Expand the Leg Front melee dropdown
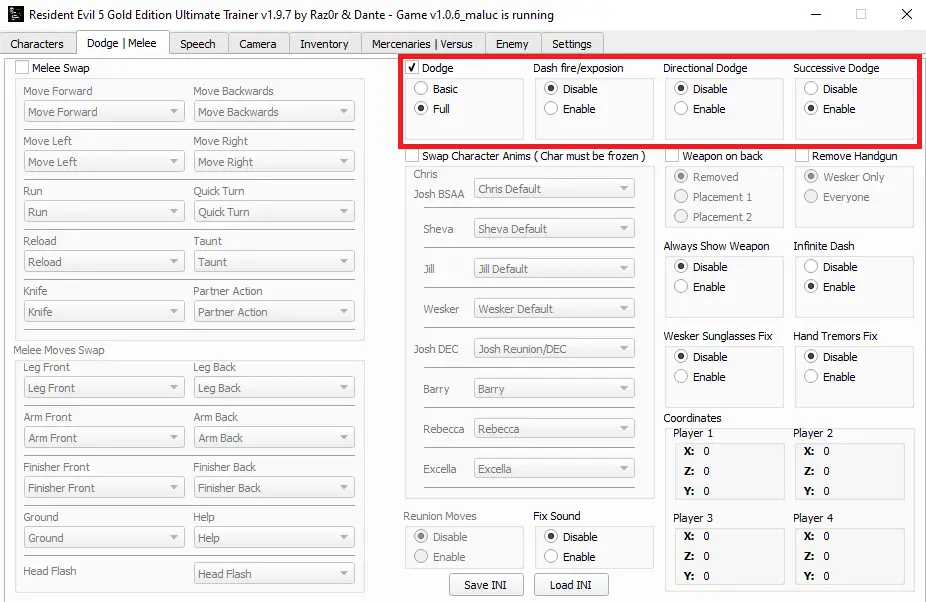Viewport: 926px width, 602px height. point(104,388)
